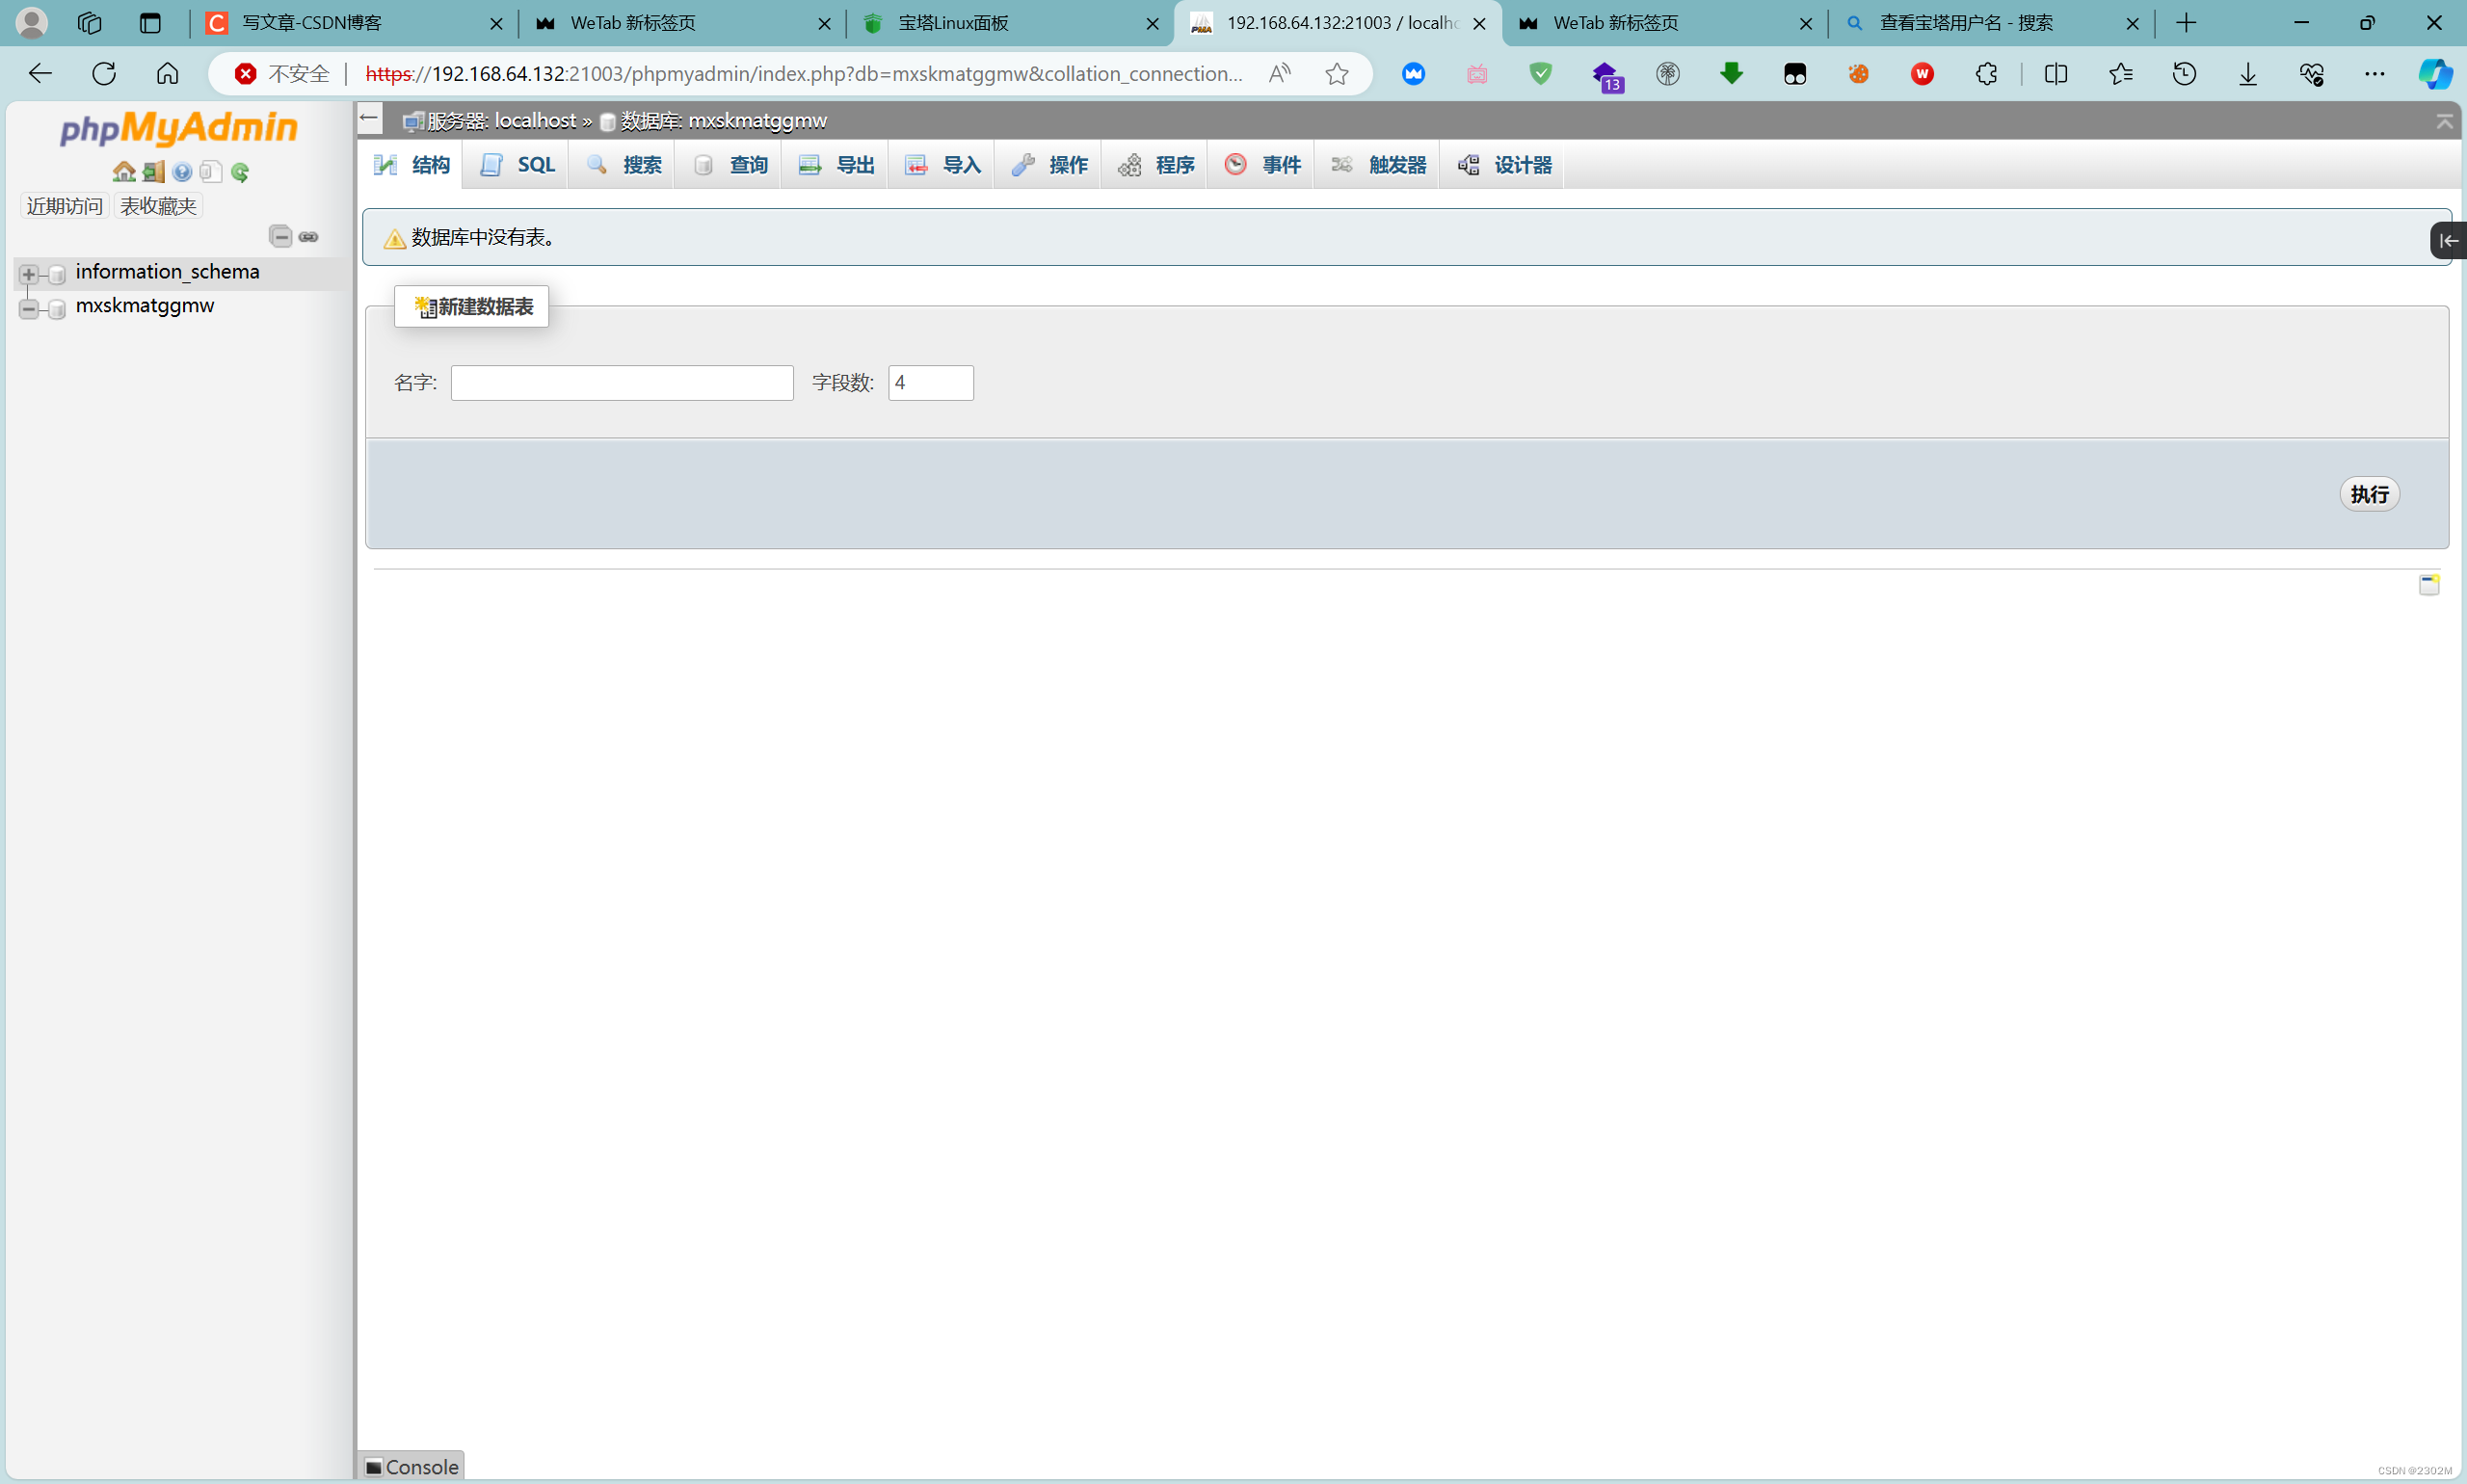Image resolution: width=2467 pixels, height=1484 pixels.
Task: Open the 导出 (Export) tab
Action: pyautogui.click(x=836, y=165)
